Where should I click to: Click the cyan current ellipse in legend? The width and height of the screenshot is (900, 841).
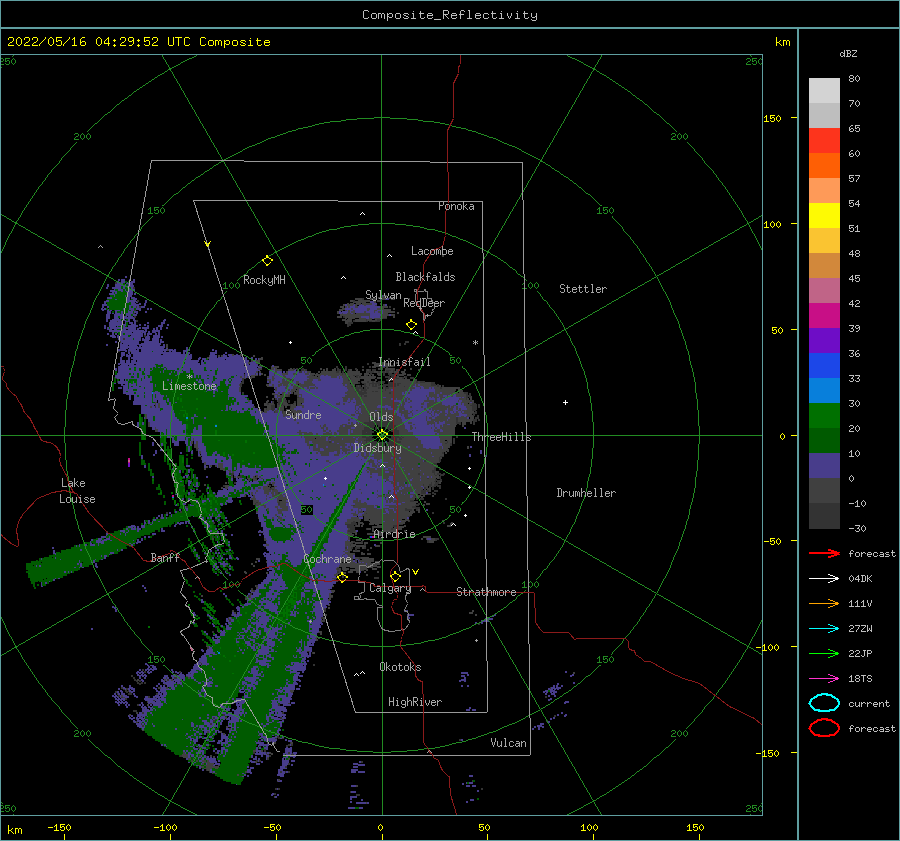(824, 703)
